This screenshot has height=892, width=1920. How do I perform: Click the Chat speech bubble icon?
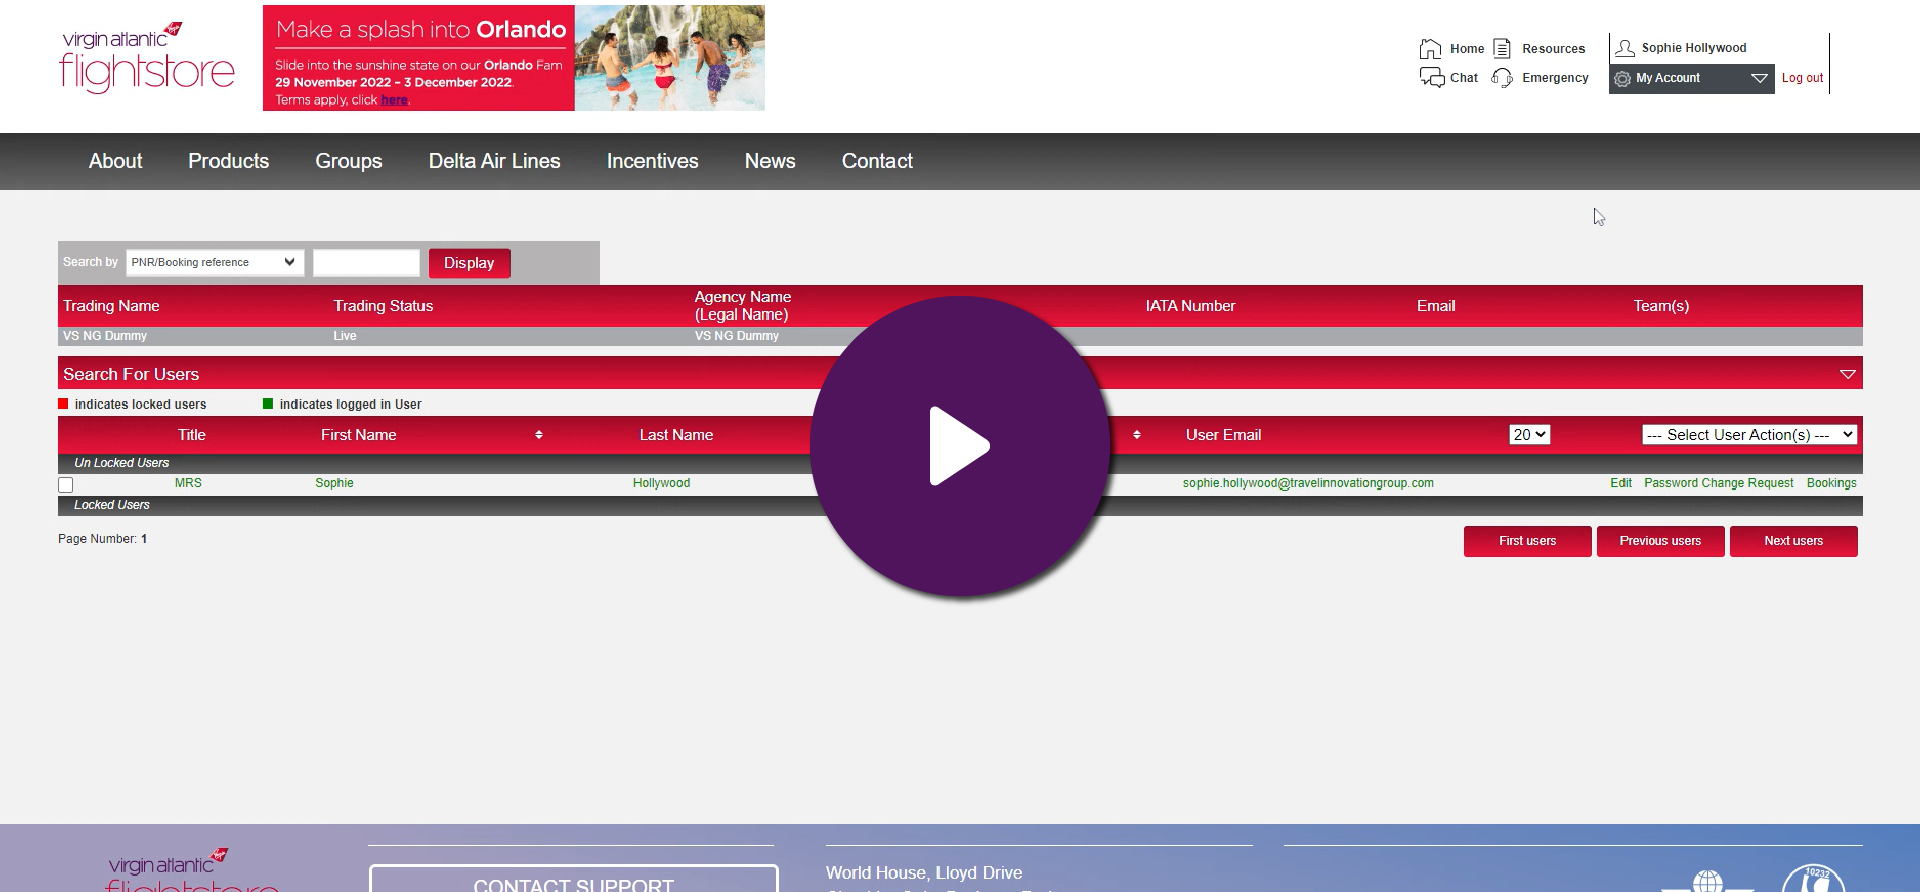pos(1431,77)
